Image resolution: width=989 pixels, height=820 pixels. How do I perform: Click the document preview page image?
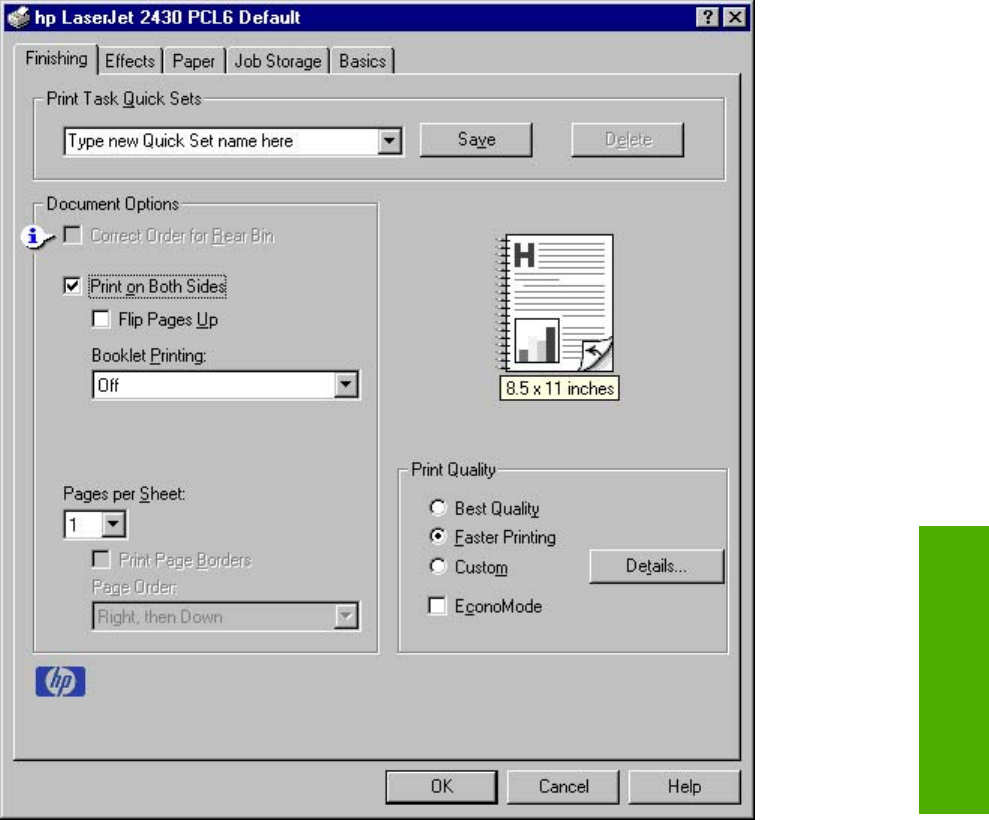click(x=555, y=303)
